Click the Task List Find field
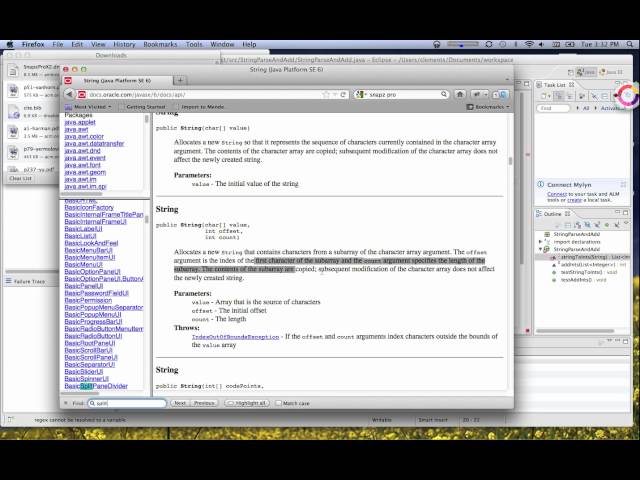This screenshot has height=480, width=640. pyautogui.click(x=553, y=108)
